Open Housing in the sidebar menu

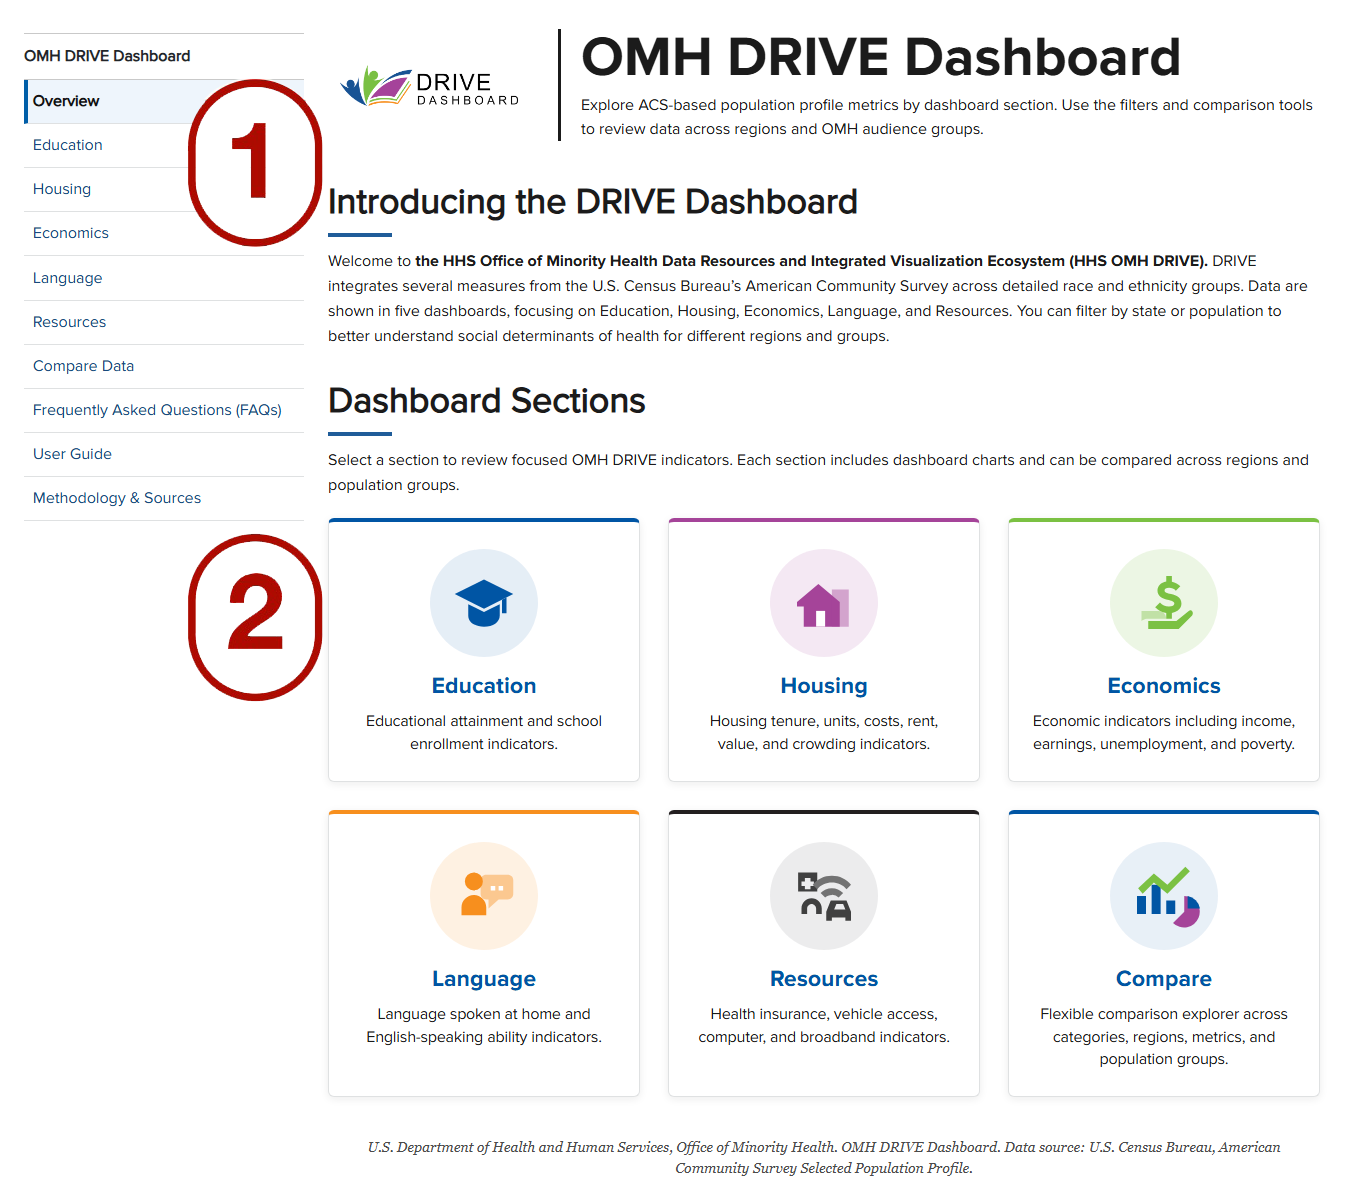tap(164, 189)
